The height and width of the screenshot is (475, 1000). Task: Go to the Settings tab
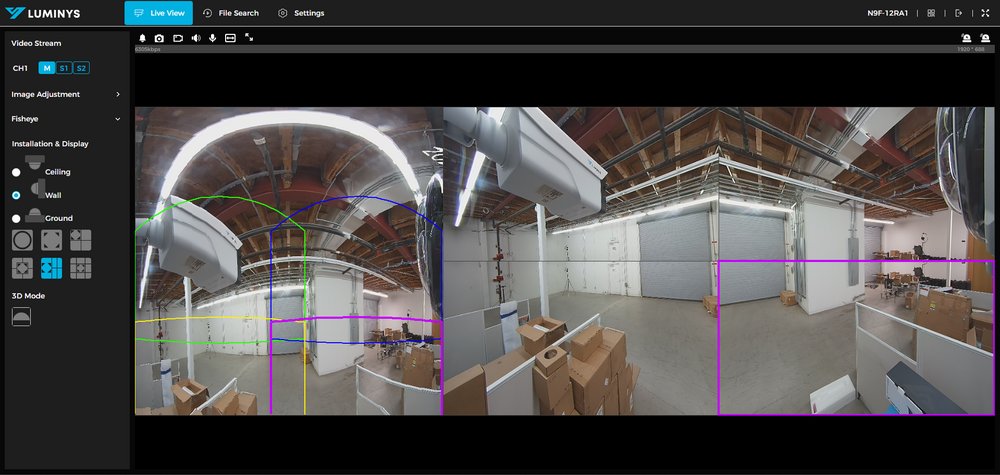[x=300, y=13]
